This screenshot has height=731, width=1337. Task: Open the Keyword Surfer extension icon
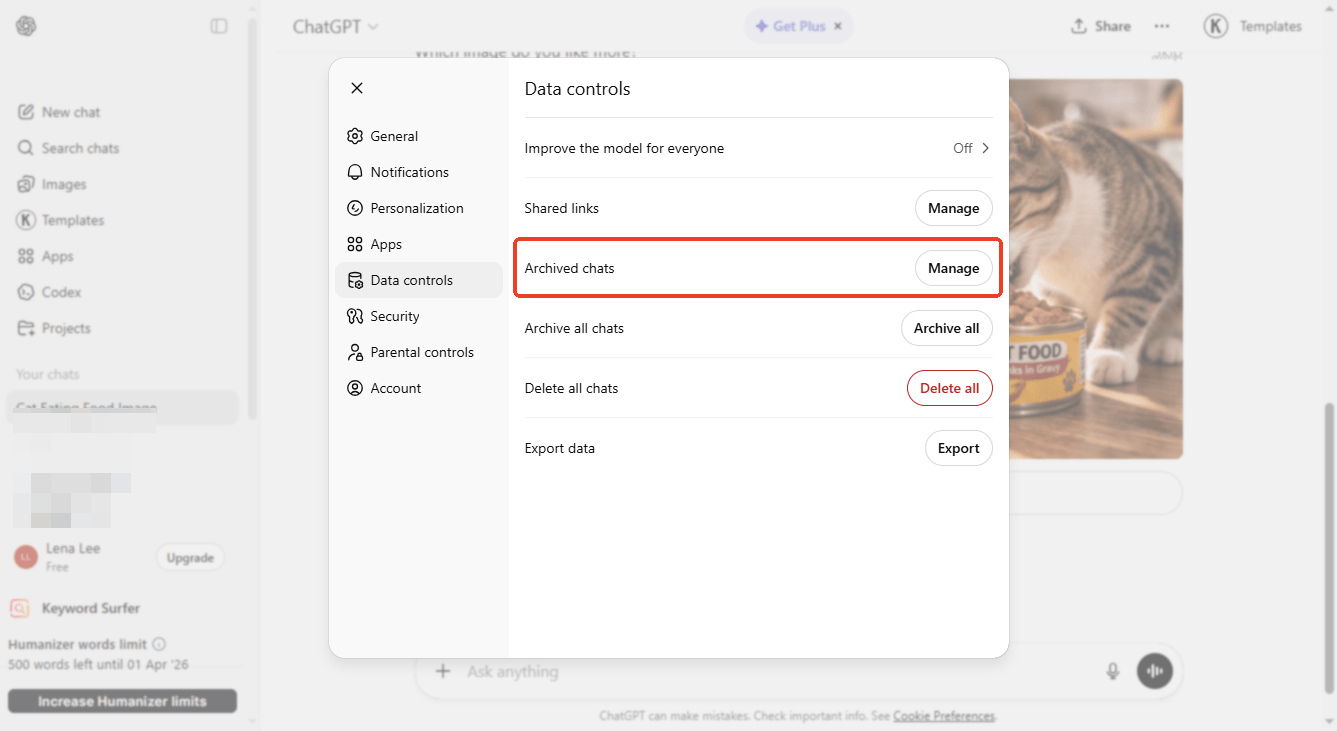[x=19, y=608]
